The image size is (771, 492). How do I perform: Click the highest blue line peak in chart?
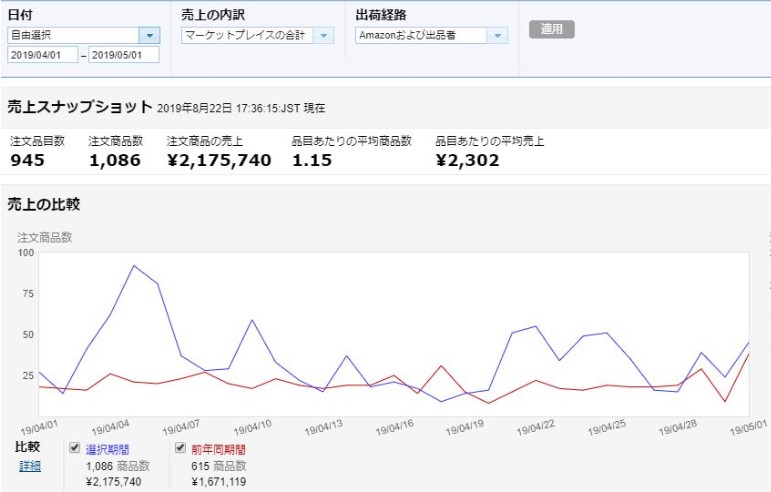tap(134, 266)
